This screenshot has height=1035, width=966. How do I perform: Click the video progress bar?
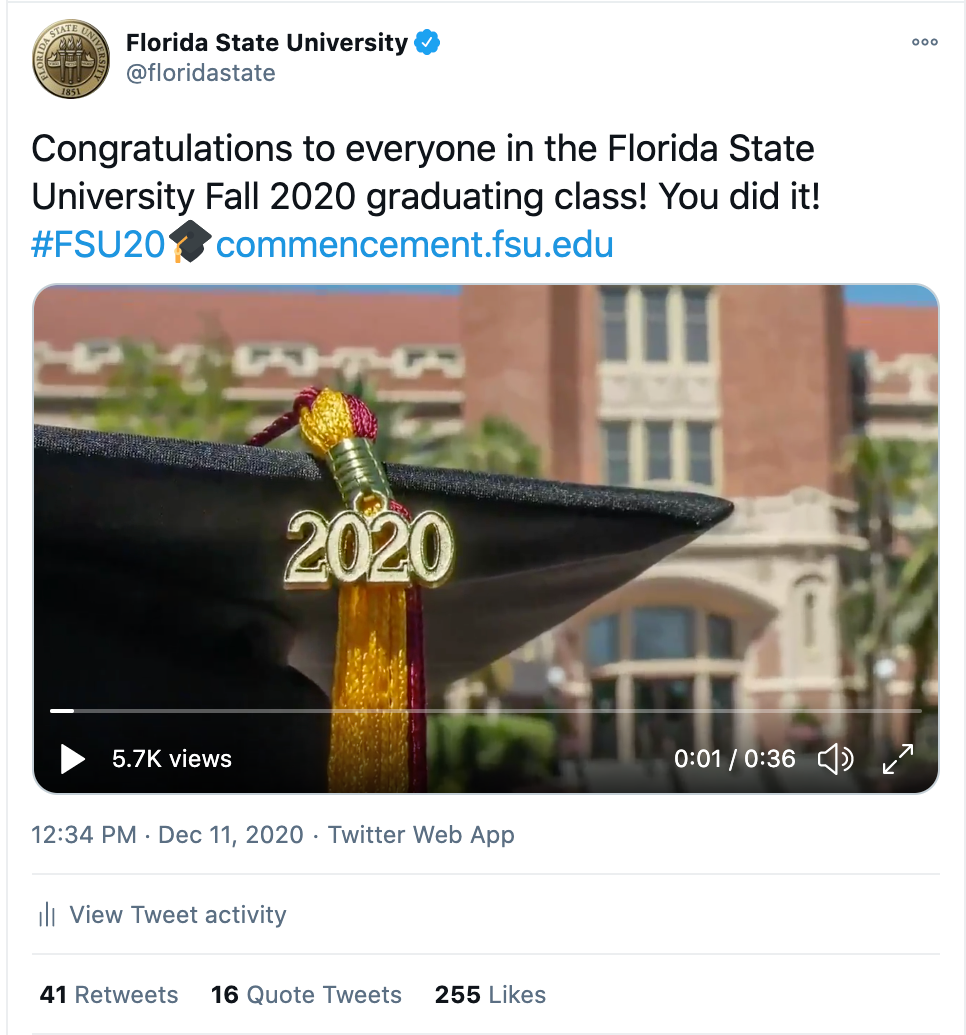[x=485, y=711]
